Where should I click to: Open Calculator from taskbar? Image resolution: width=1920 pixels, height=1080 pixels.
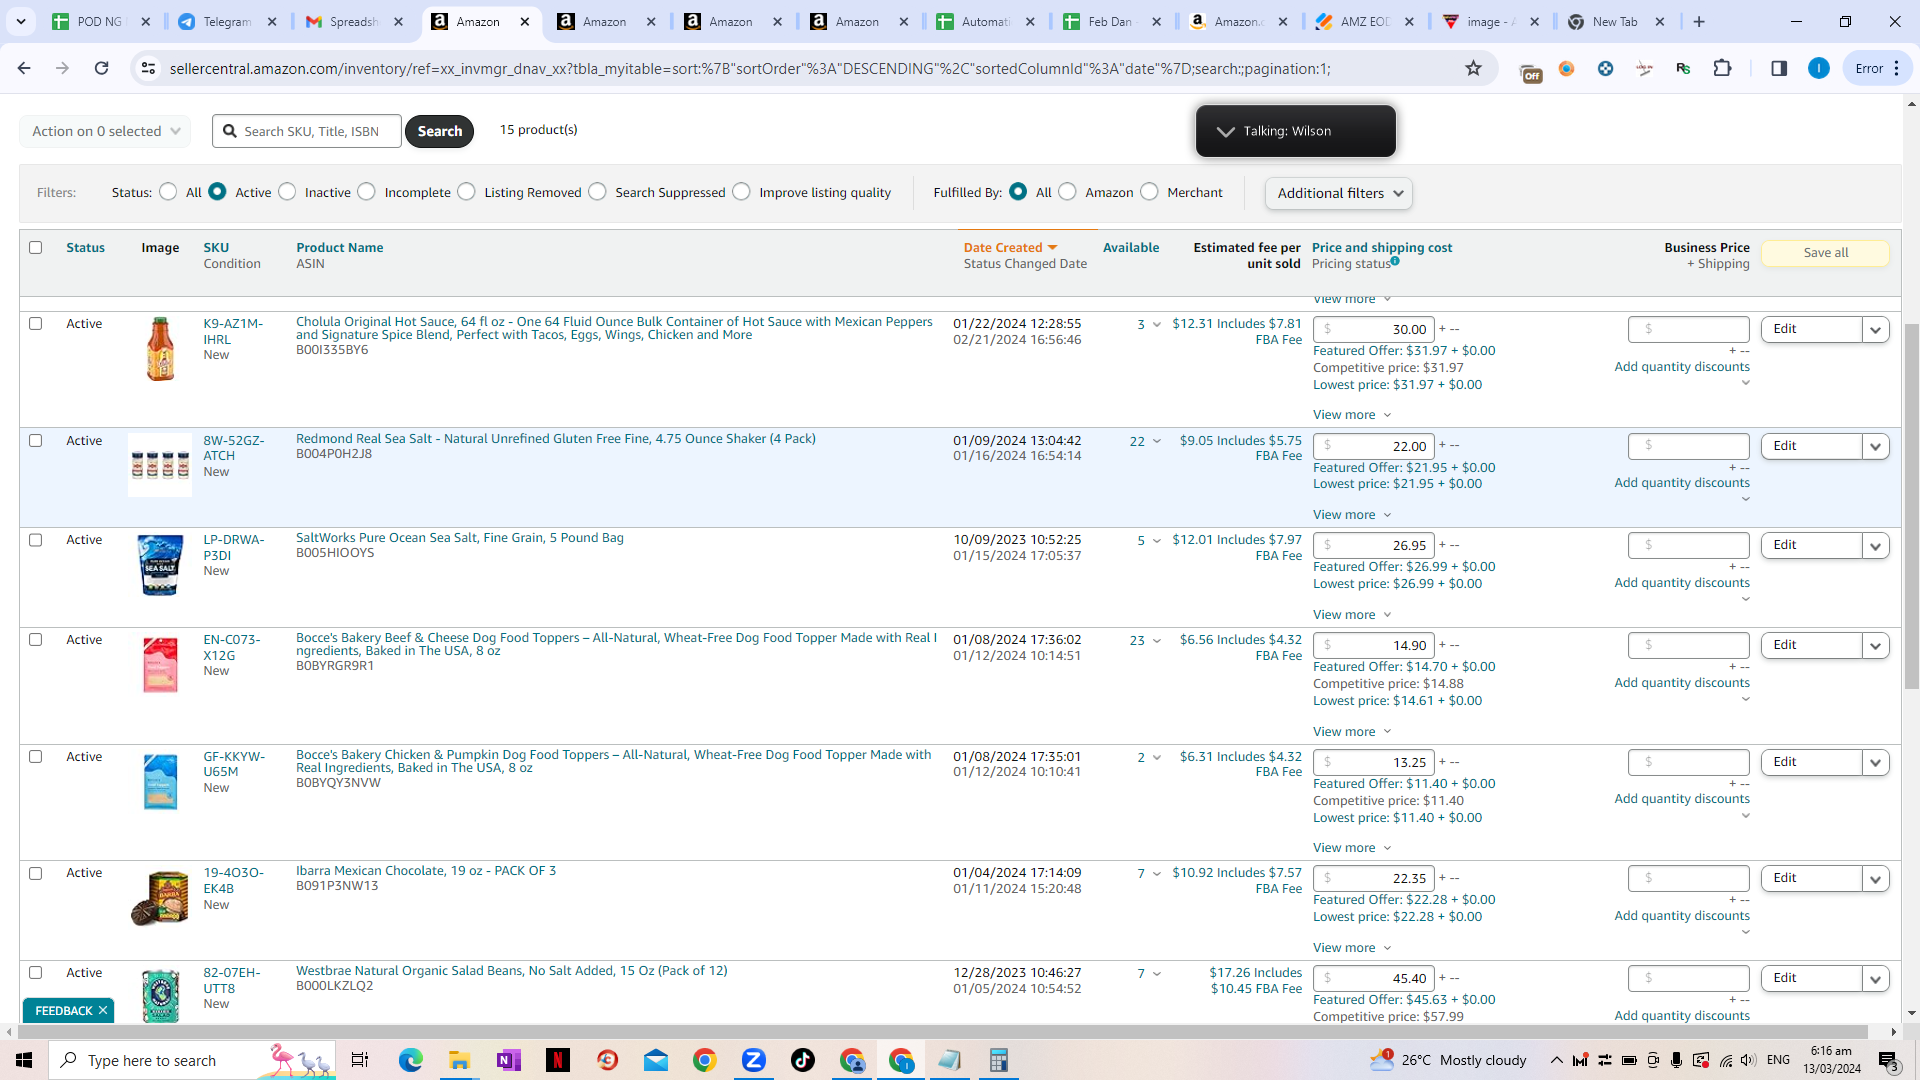click(998, 1060)
